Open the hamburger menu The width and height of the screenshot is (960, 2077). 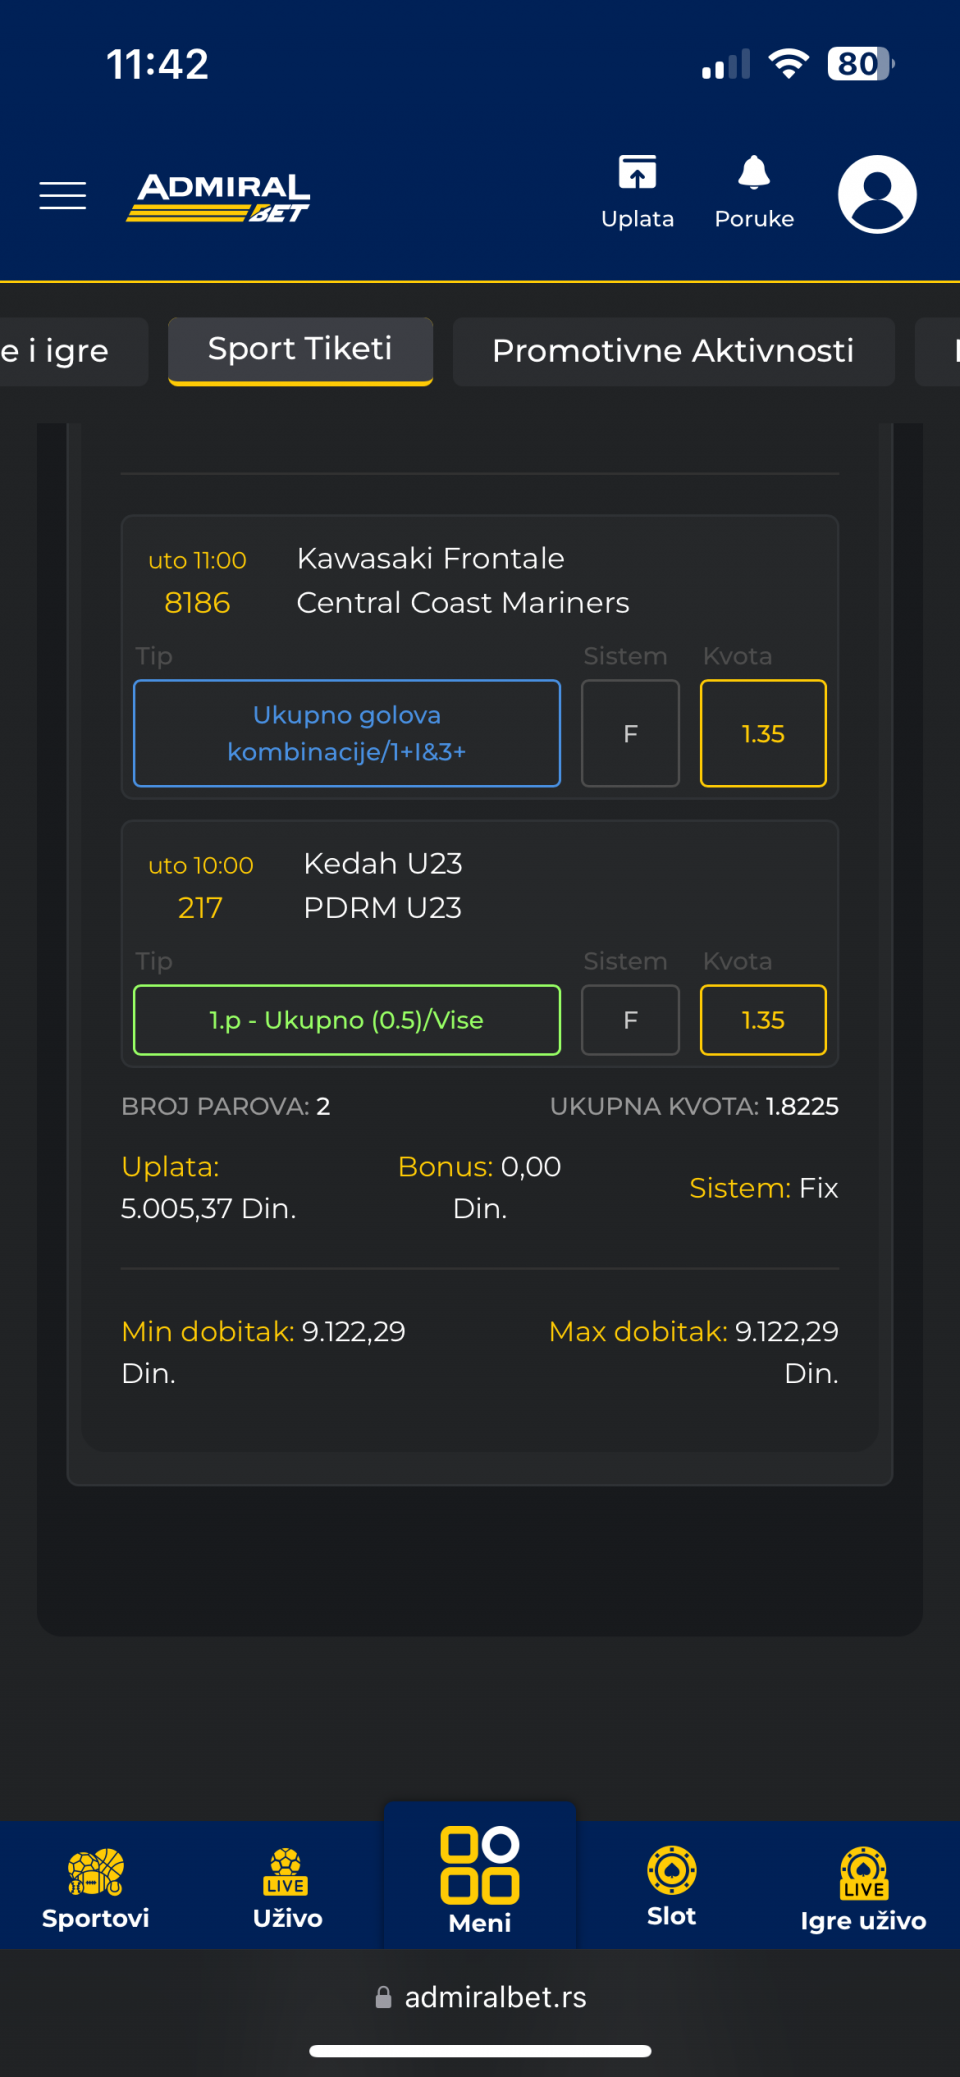pos(62,195)
